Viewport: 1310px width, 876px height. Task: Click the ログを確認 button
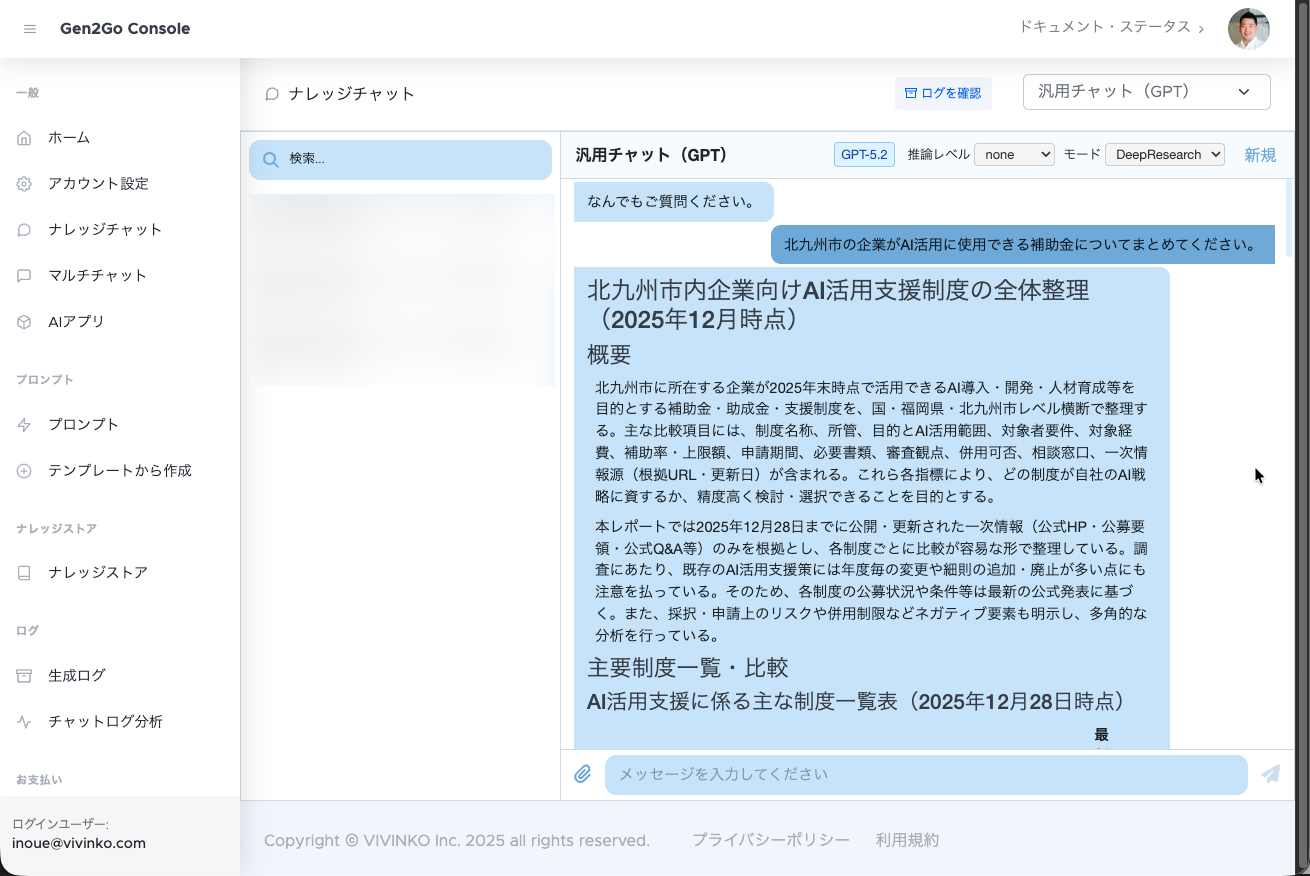[942, 93]
